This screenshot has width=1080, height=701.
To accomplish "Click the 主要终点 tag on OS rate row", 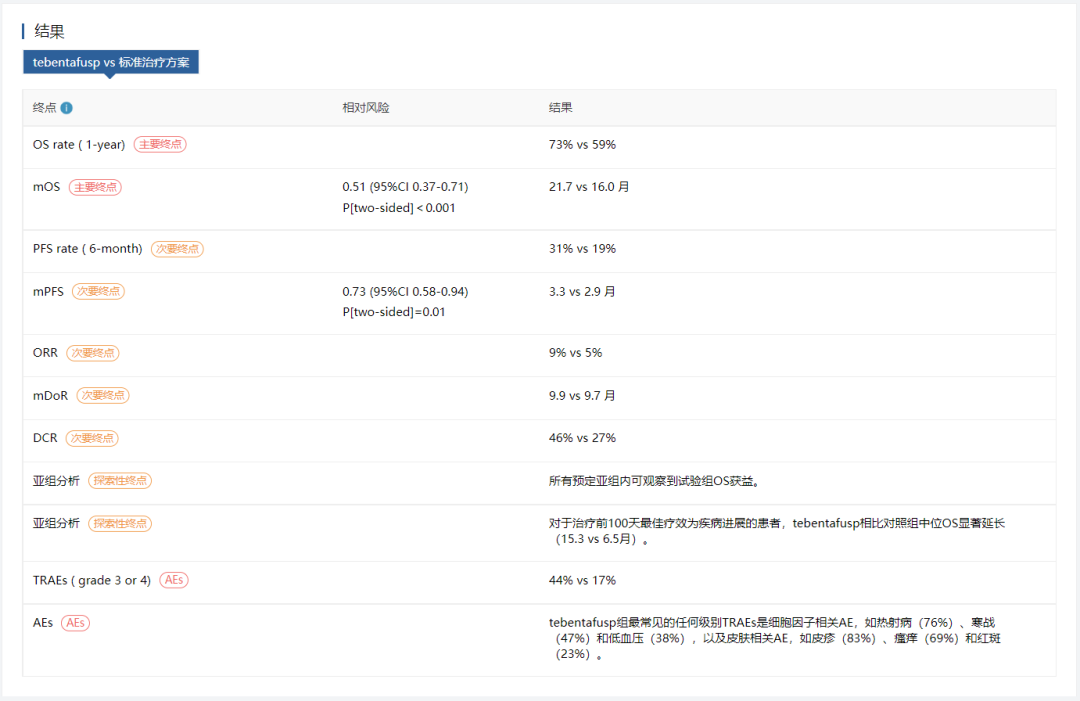I will [x=160, y=145].
